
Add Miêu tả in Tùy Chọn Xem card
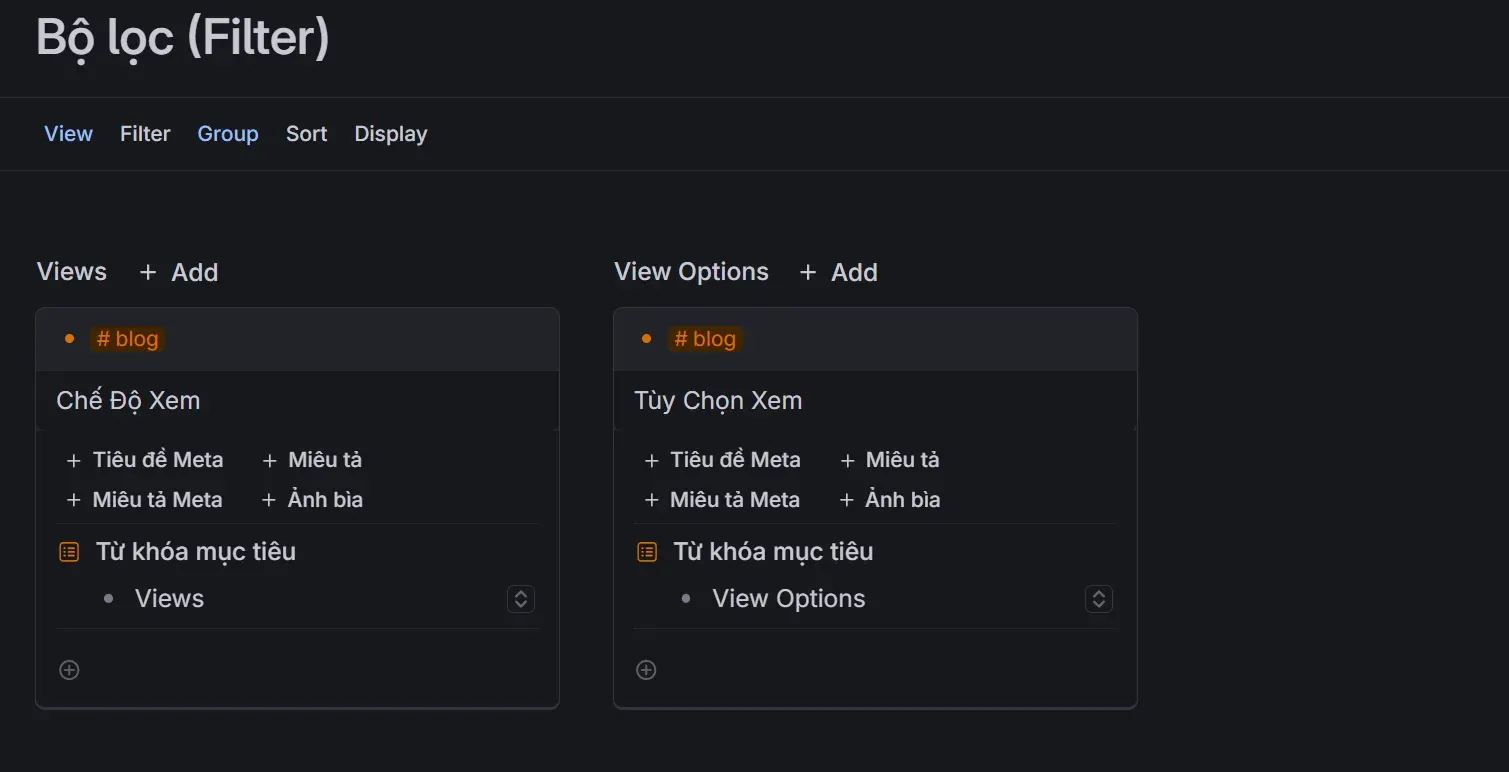click(x=890, y=460)
